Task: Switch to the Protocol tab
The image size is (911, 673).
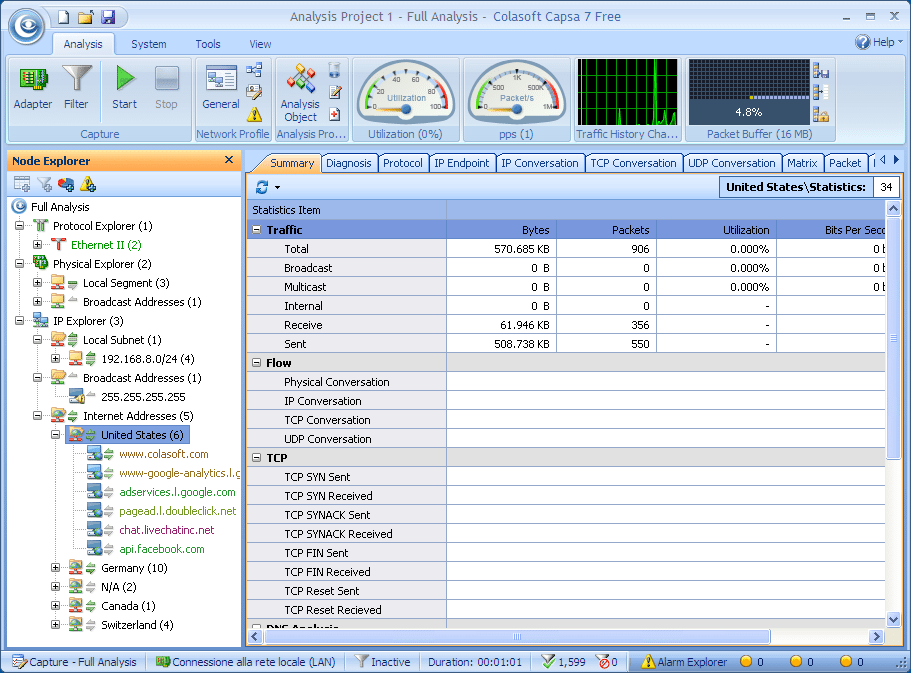Action: 403,163
